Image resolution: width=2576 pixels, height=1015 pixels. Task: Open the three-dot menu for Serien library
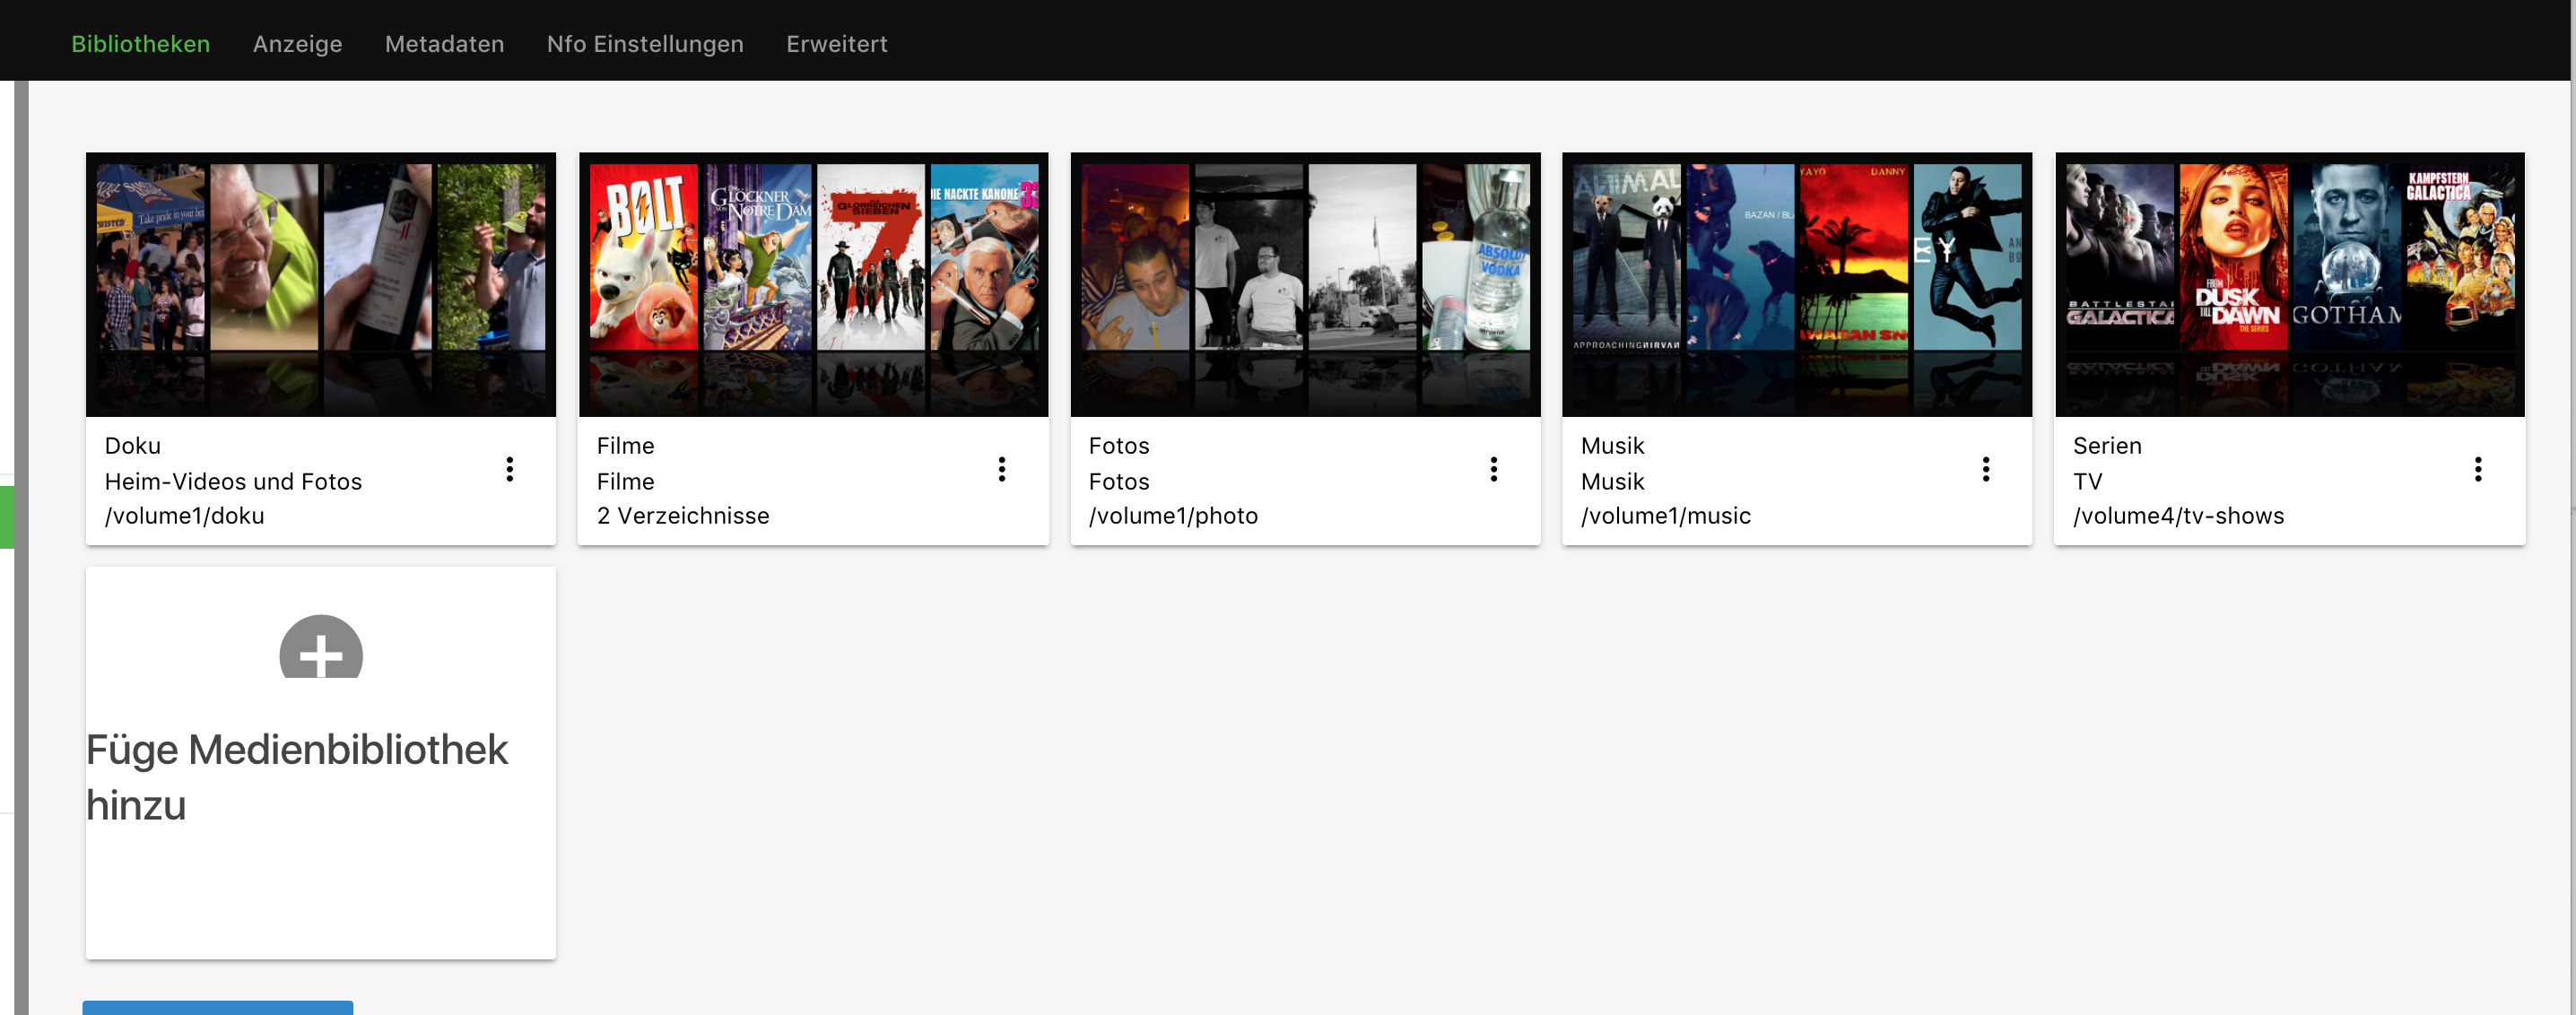tap(2478, 469)
